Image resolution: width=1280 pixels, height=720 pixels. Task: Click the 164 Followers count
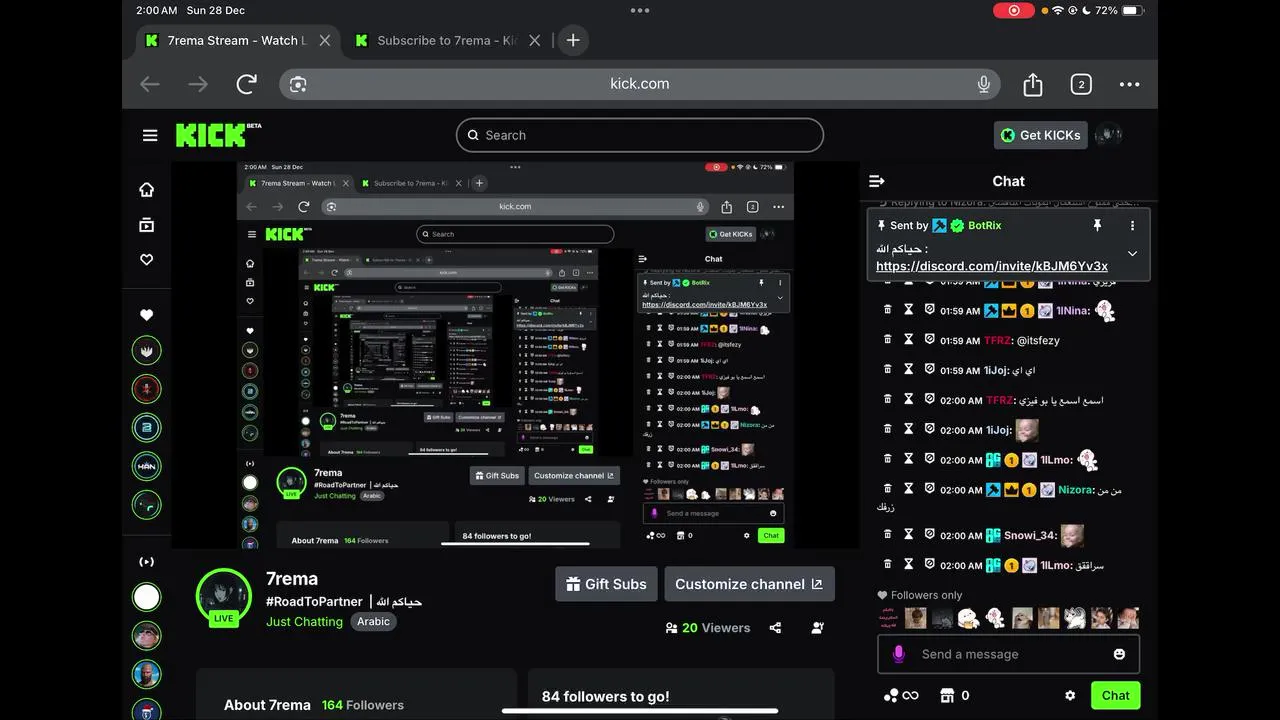(x=362, y=705)
